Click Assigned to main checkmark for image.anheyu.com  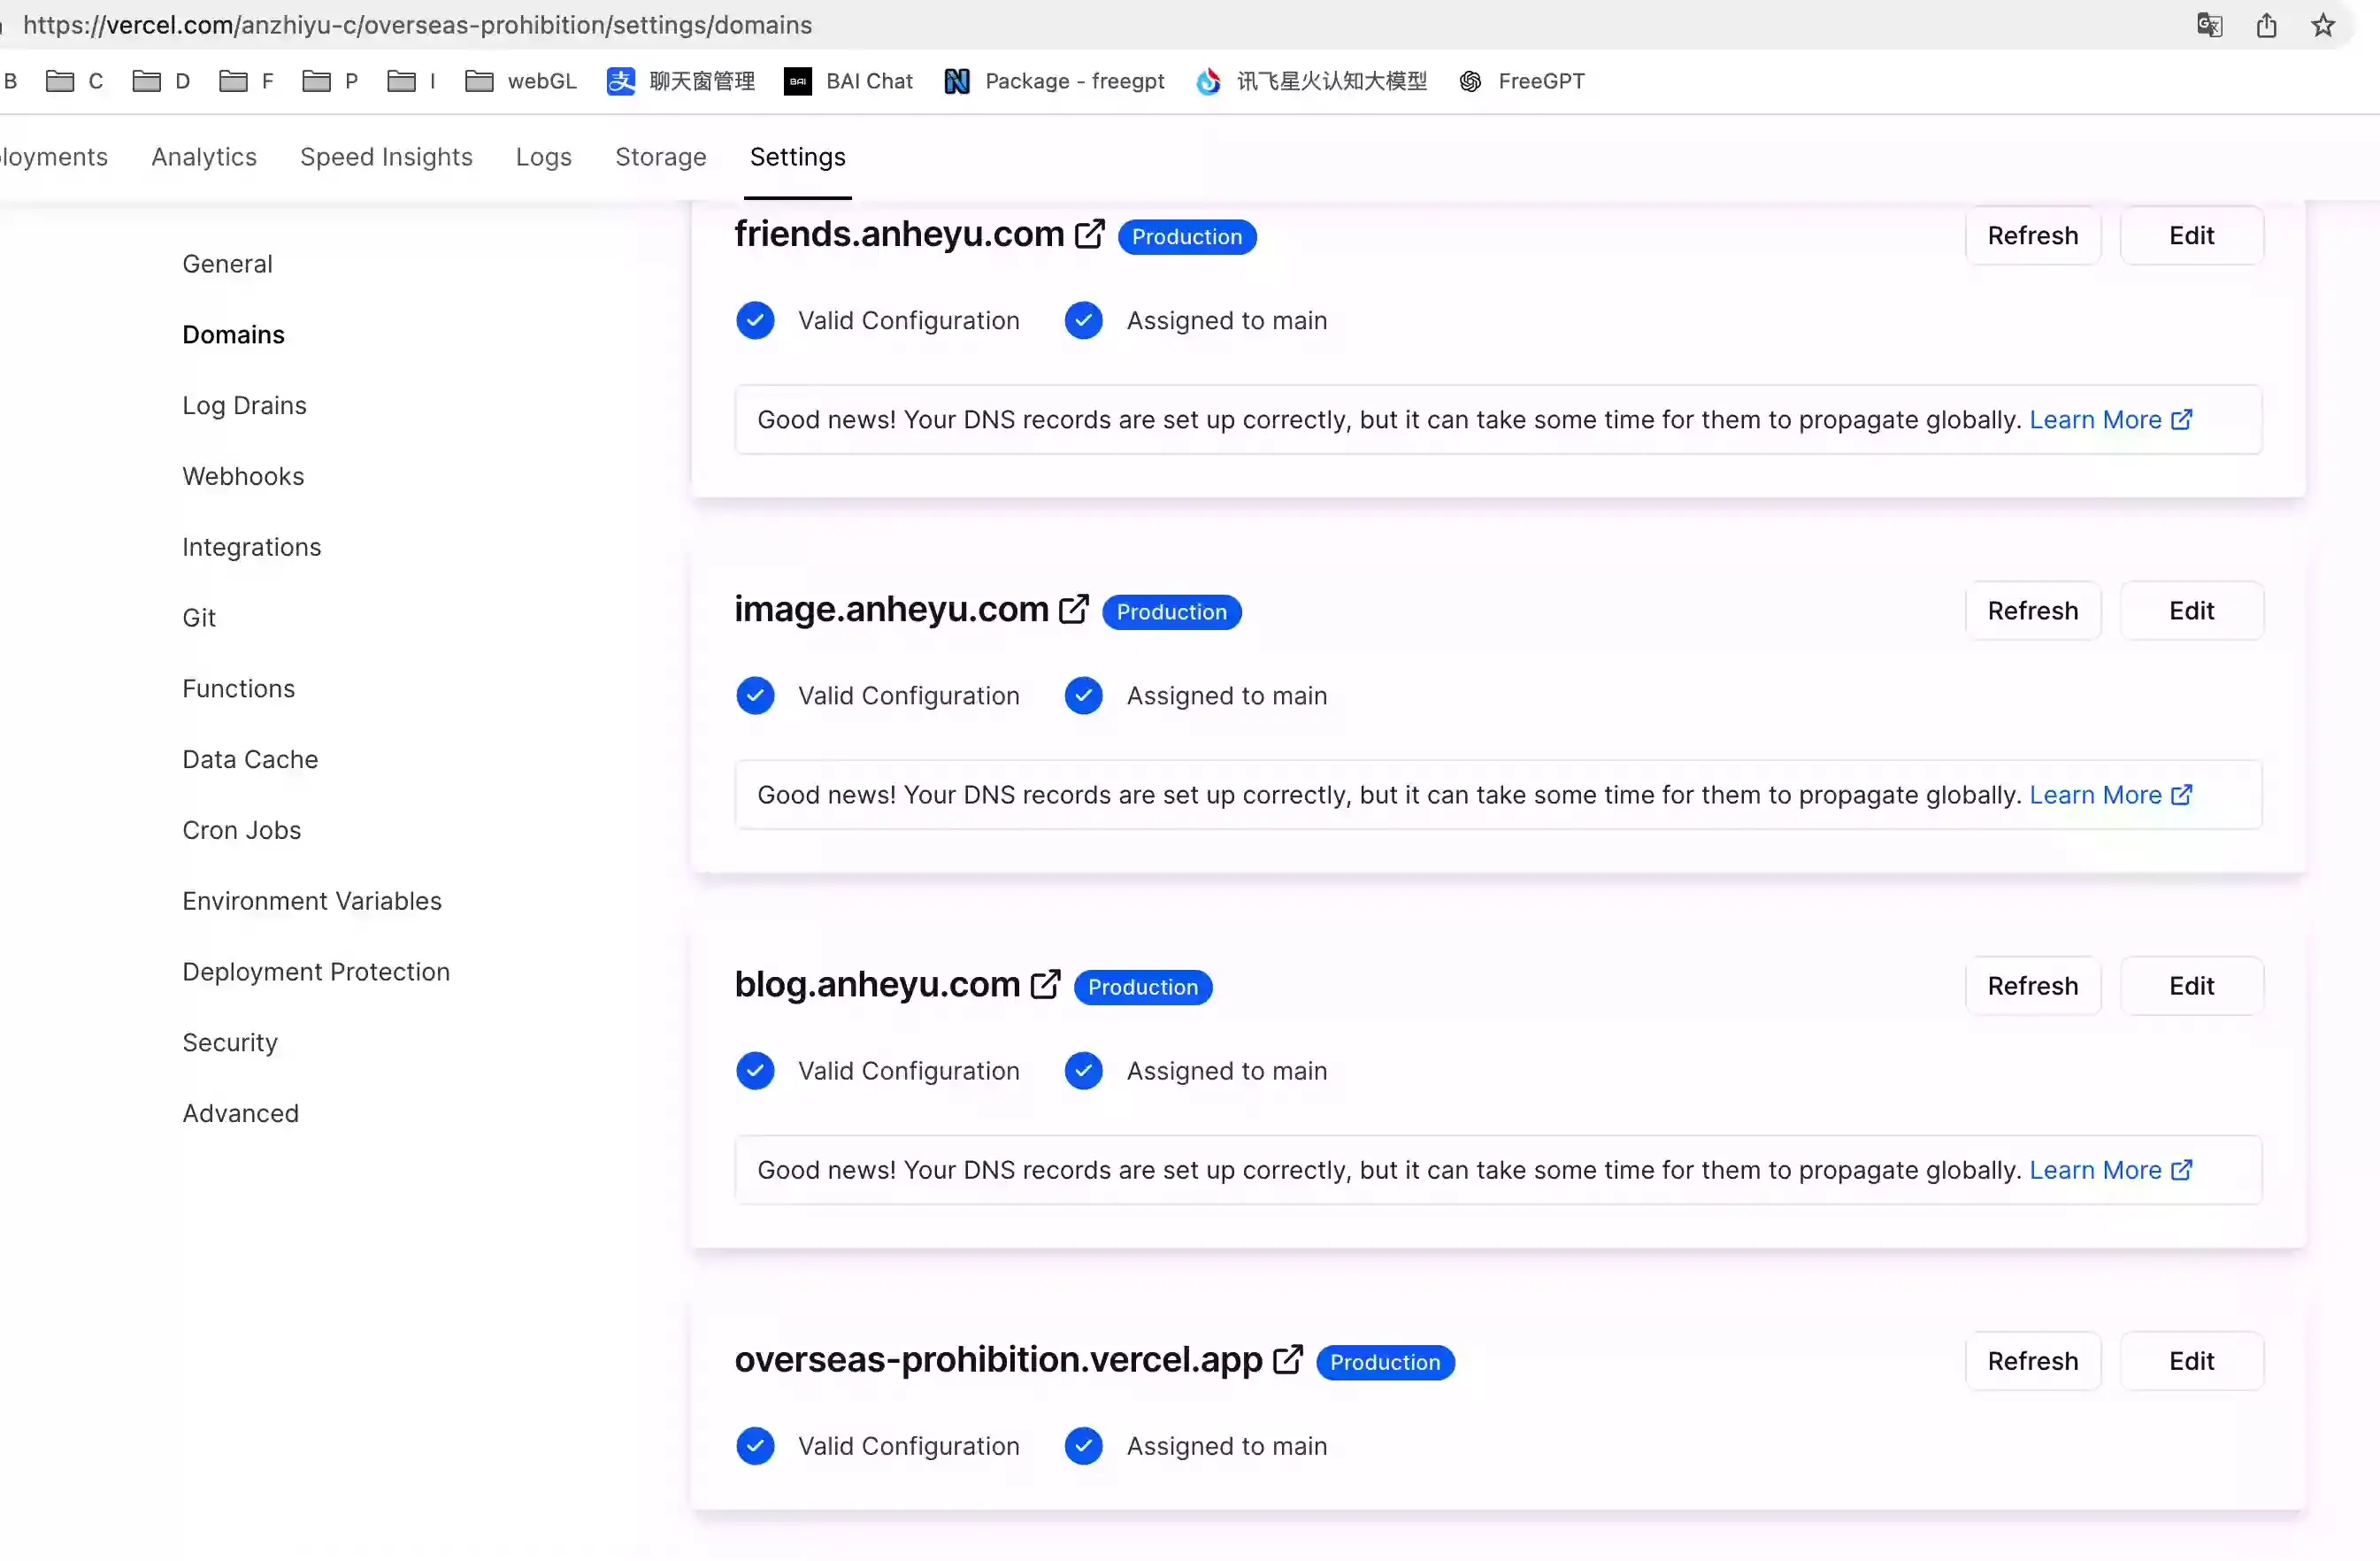(x=1083, y=696)
